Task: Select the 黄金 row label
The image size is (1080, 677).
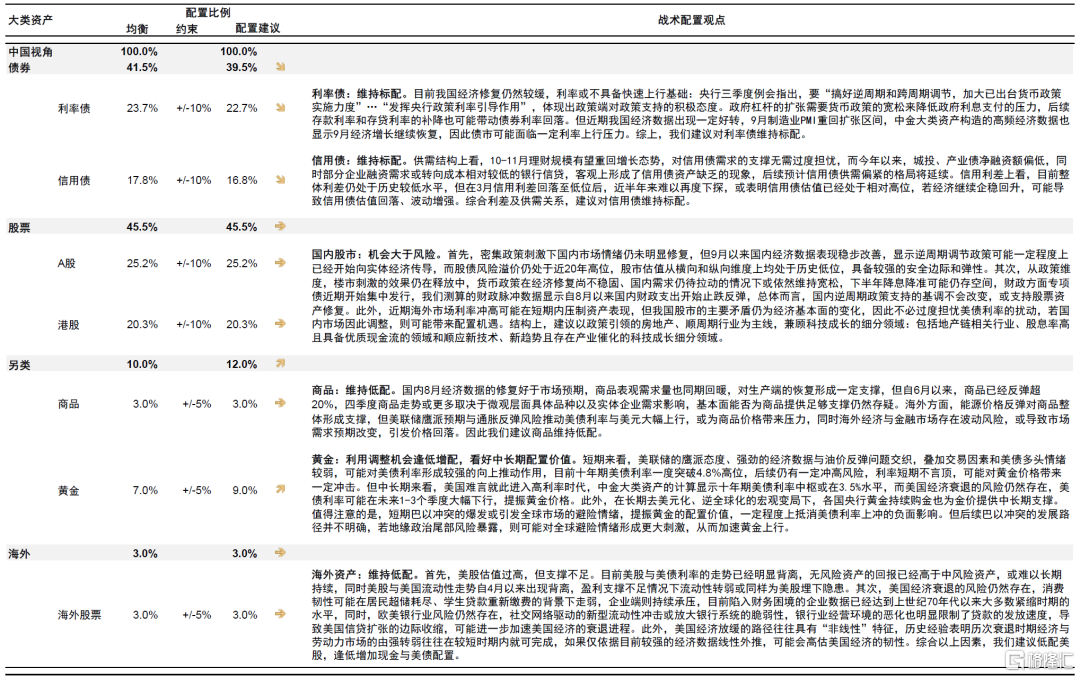Action: pos(68,490)
